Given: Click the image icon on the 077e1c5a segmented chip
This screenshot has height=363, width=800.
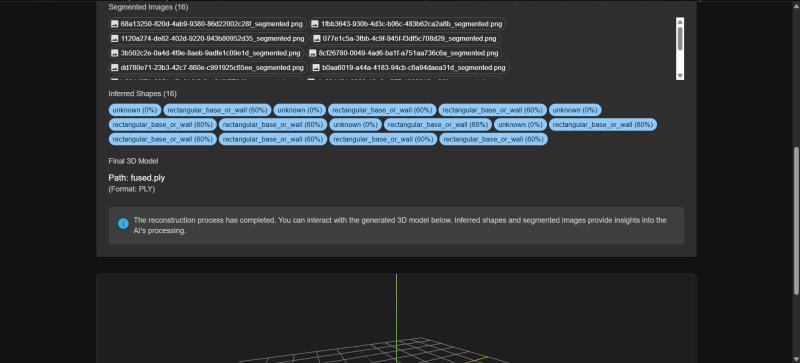Looking at the screenshot, I should pyautogui.click(x=316, y=38).
